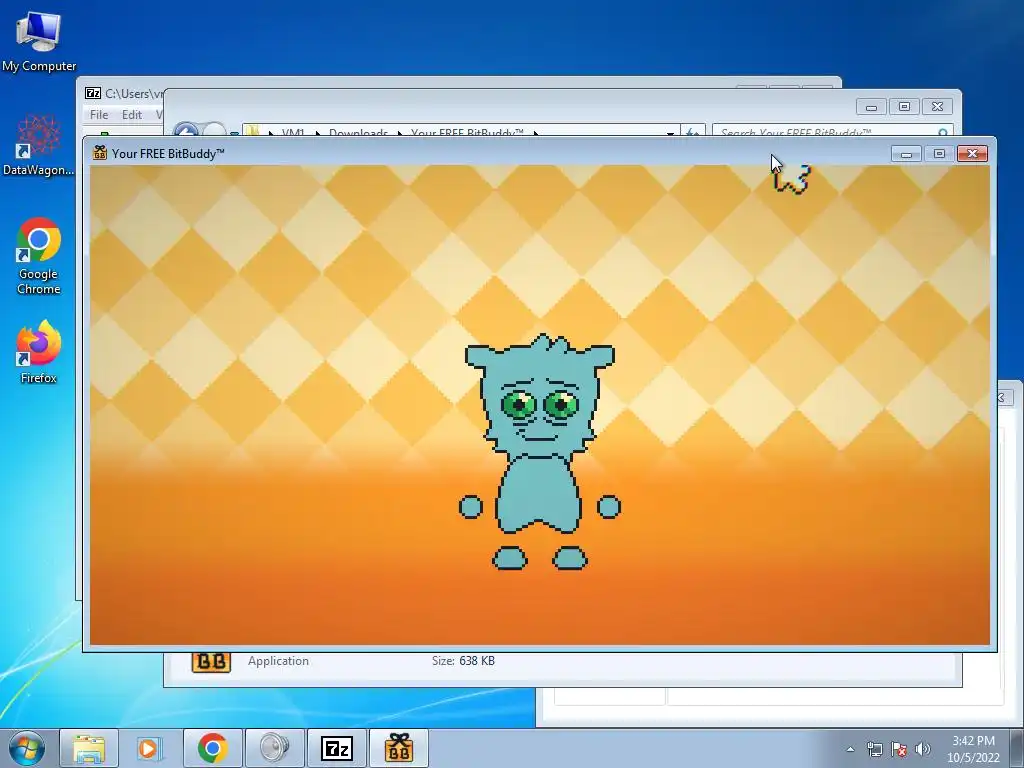Image resolution: width=1024 pixels, height=768 pixels.
Task: Open the Action Center flag icon
Action: [x=899, y=749]
